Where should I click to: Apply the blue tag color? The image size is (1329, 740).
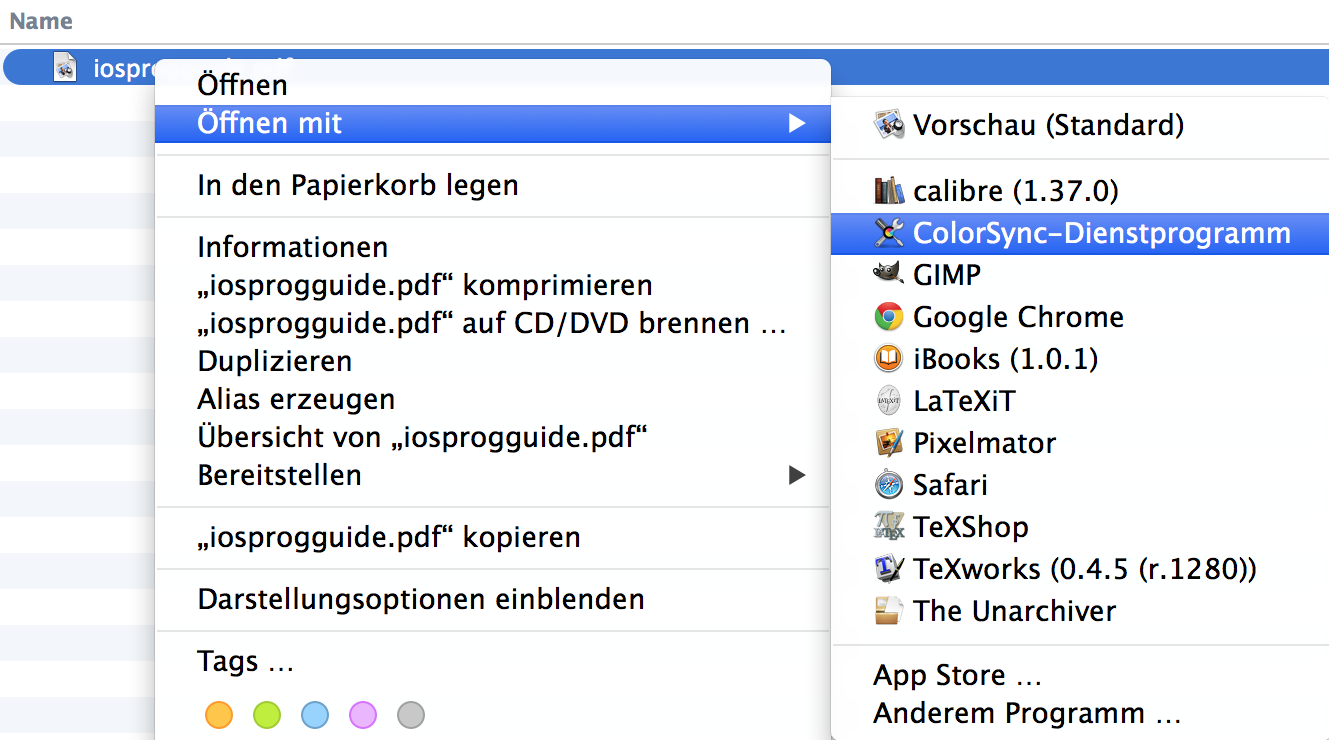[x=314, y=715]
